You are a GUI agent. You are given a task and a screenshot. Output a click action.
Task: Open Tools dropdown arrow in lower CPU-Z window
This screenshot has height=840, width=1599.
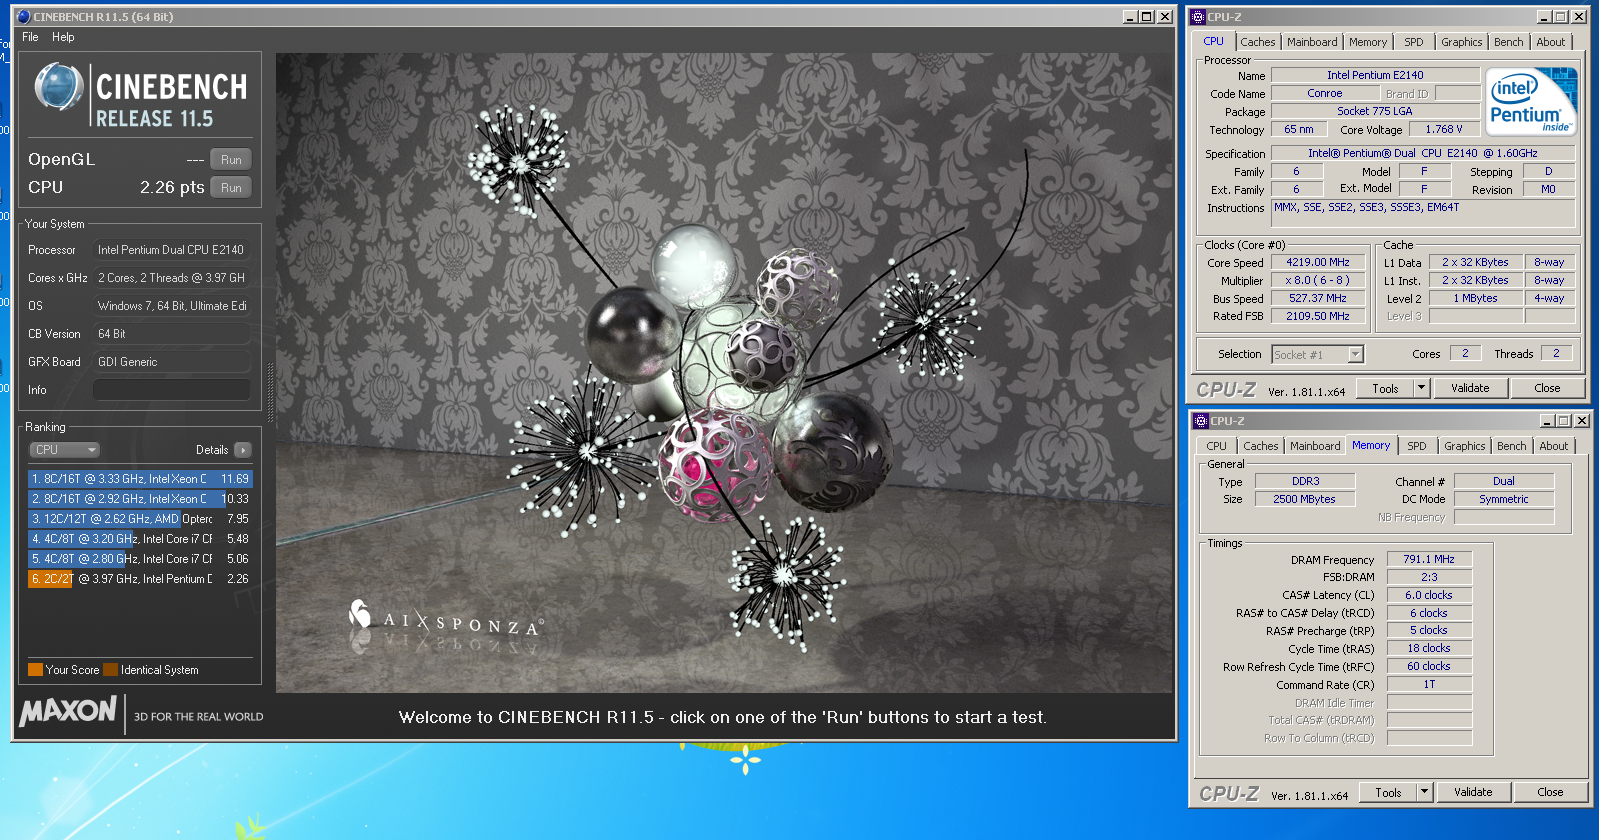tap(1424, 793)
